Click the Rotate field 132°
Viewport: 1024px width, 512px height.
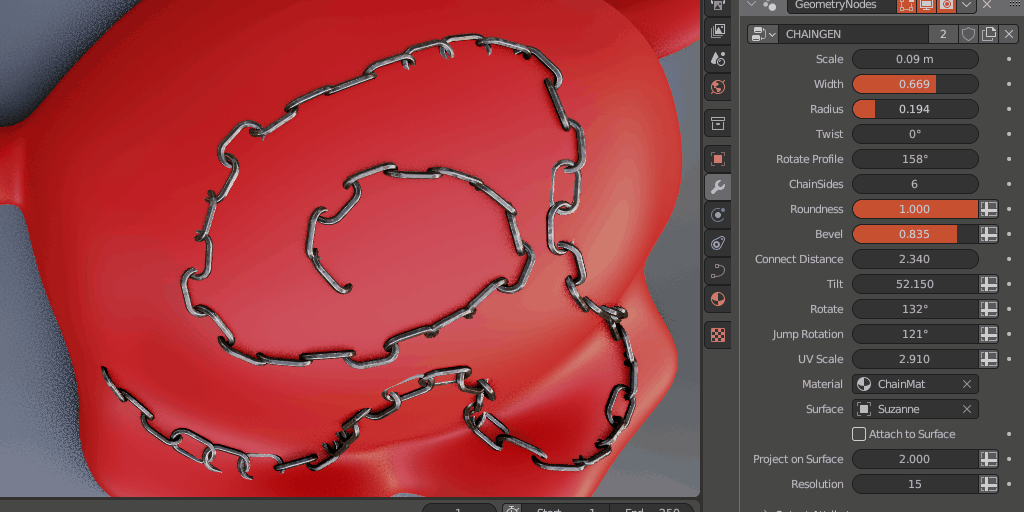coord(915,309)
